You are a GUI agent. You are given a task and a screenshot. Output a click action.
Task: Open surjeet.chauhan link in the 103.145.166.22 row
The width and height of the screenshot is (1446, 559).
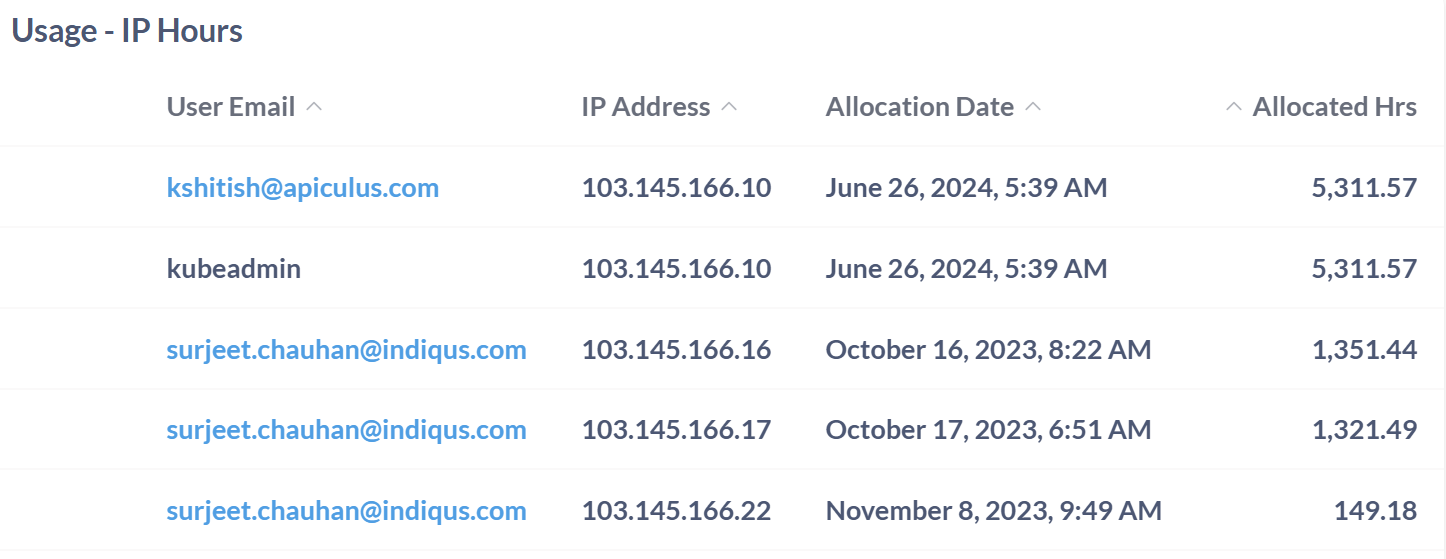[346, 511]
